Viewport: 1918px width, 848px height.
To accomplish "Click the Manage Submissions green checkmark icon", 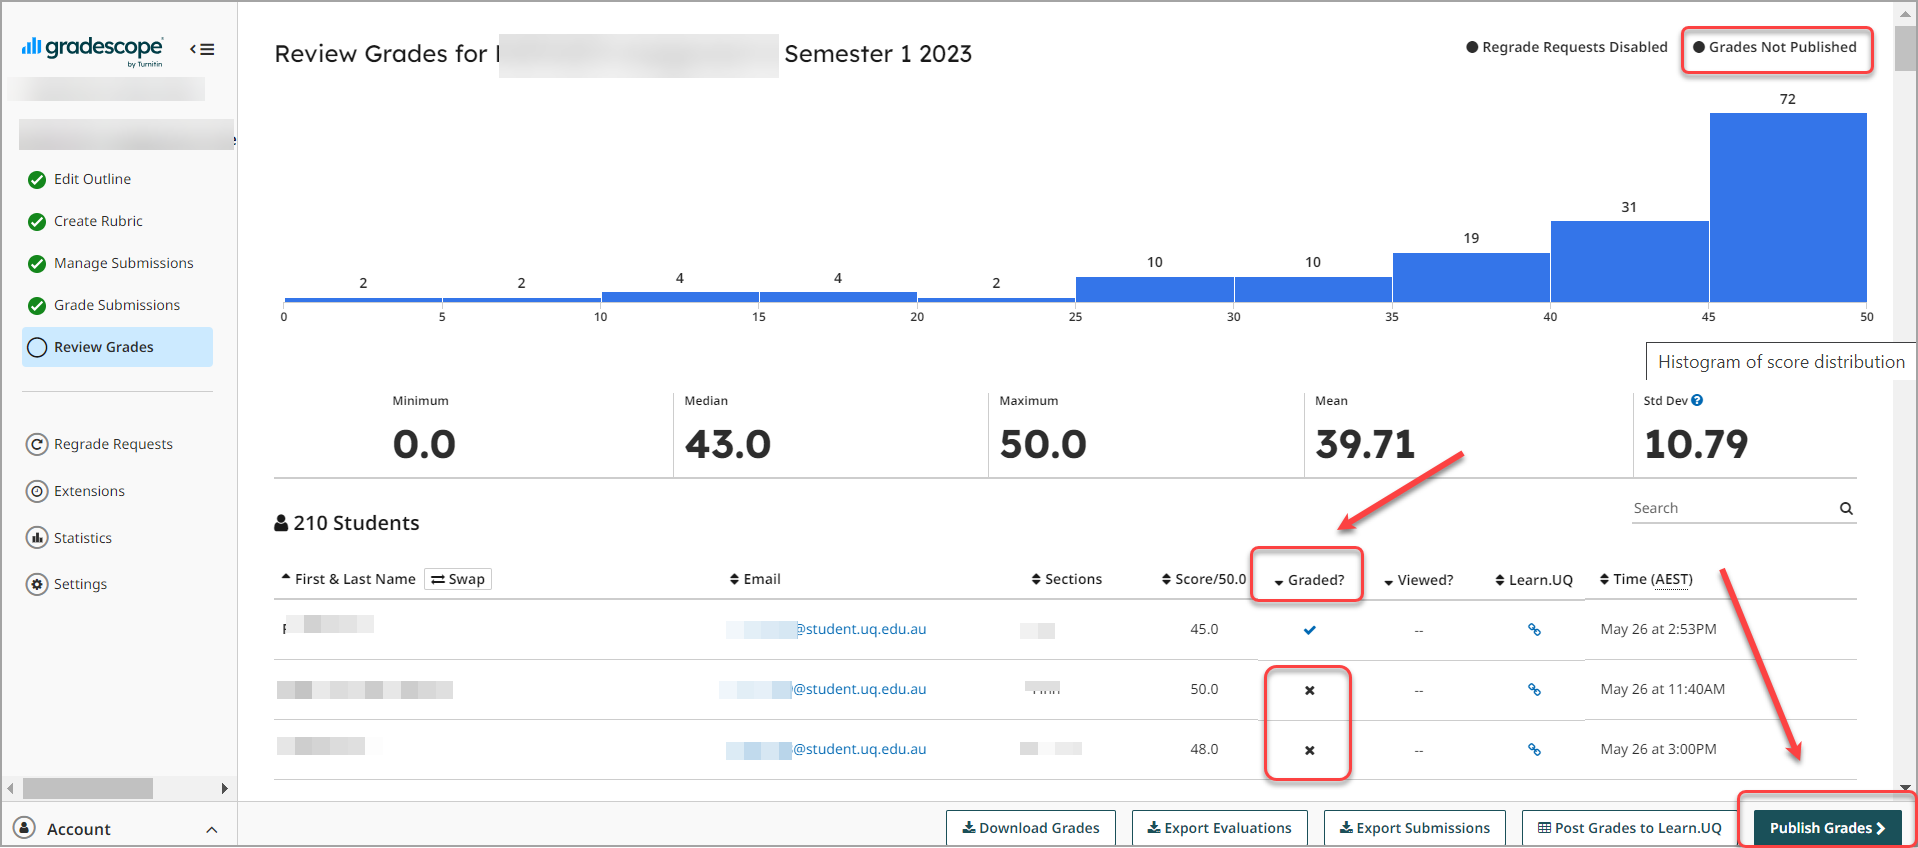I will (37, 264).
